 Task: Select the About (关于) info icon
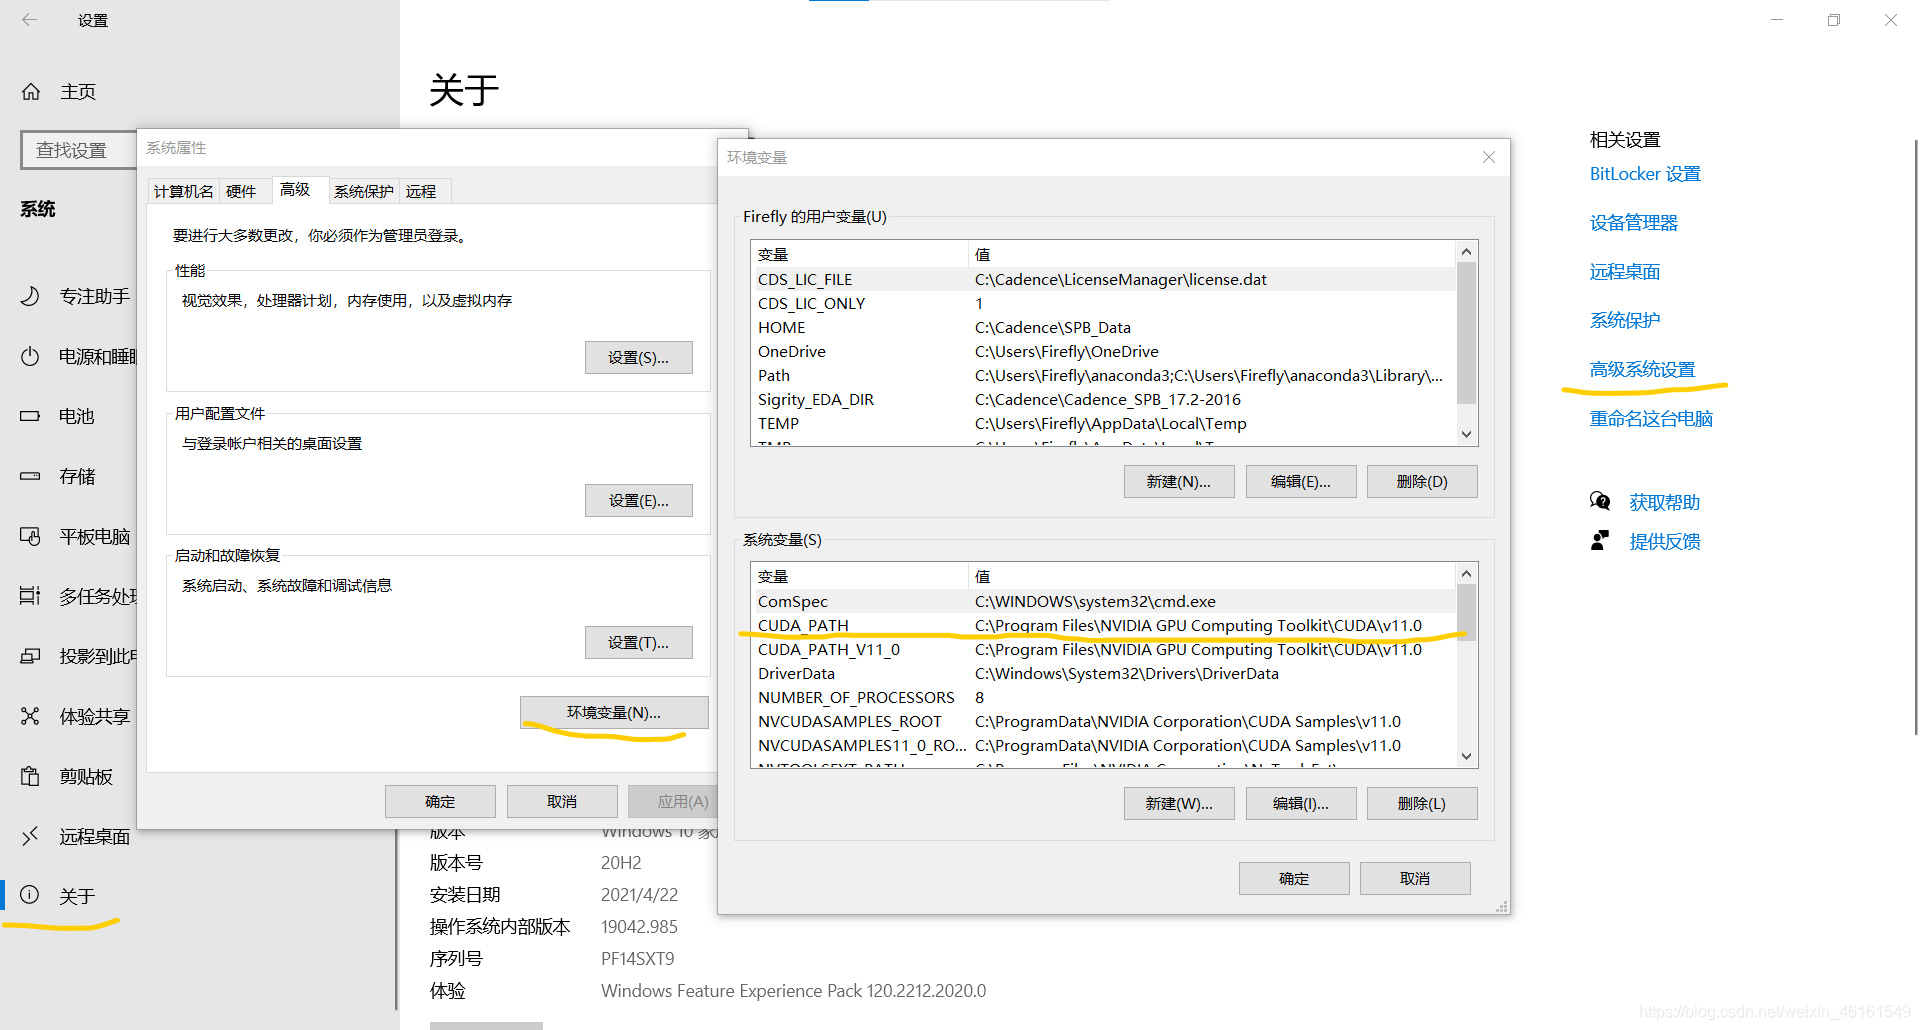(30, 895)
